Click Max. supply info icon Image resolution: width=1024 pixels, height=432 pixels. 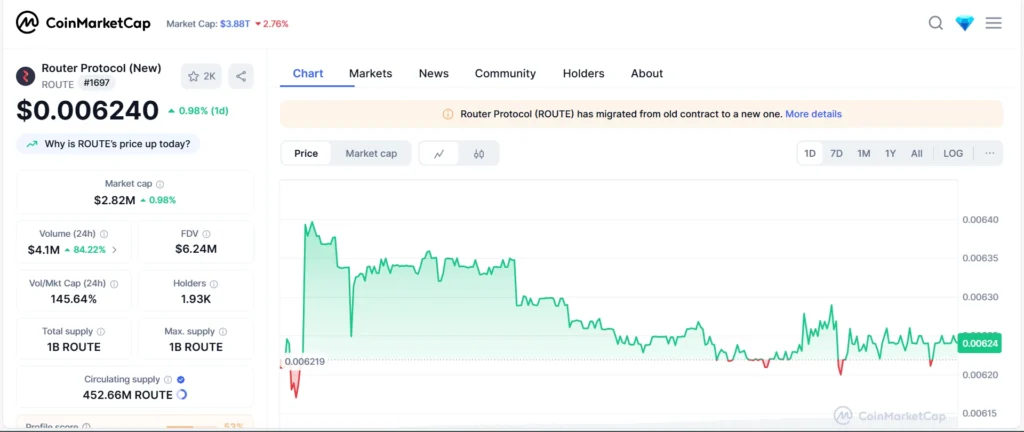tap(223, 332)
